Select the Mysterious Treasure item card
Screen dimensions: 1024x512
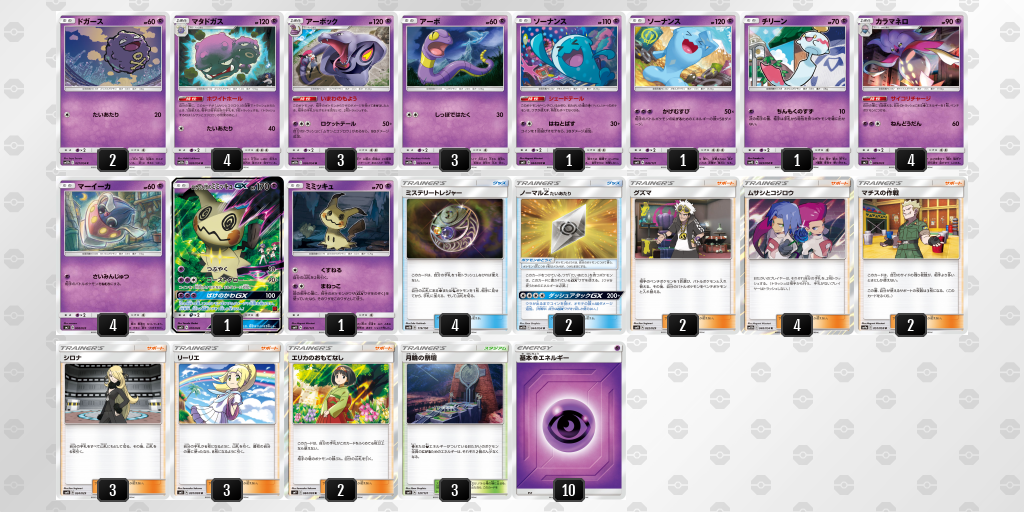(x=455, y=255)
